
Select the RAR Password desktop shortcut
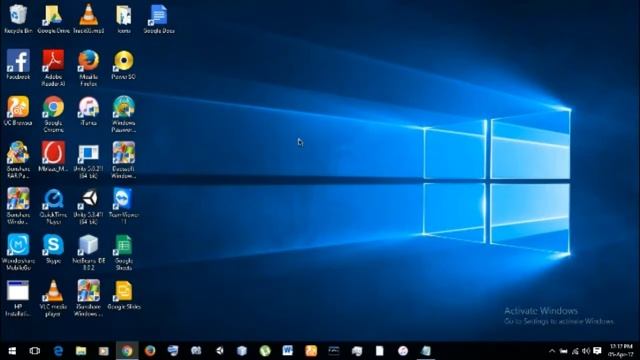pyautogui.click(x=18, y=160)
